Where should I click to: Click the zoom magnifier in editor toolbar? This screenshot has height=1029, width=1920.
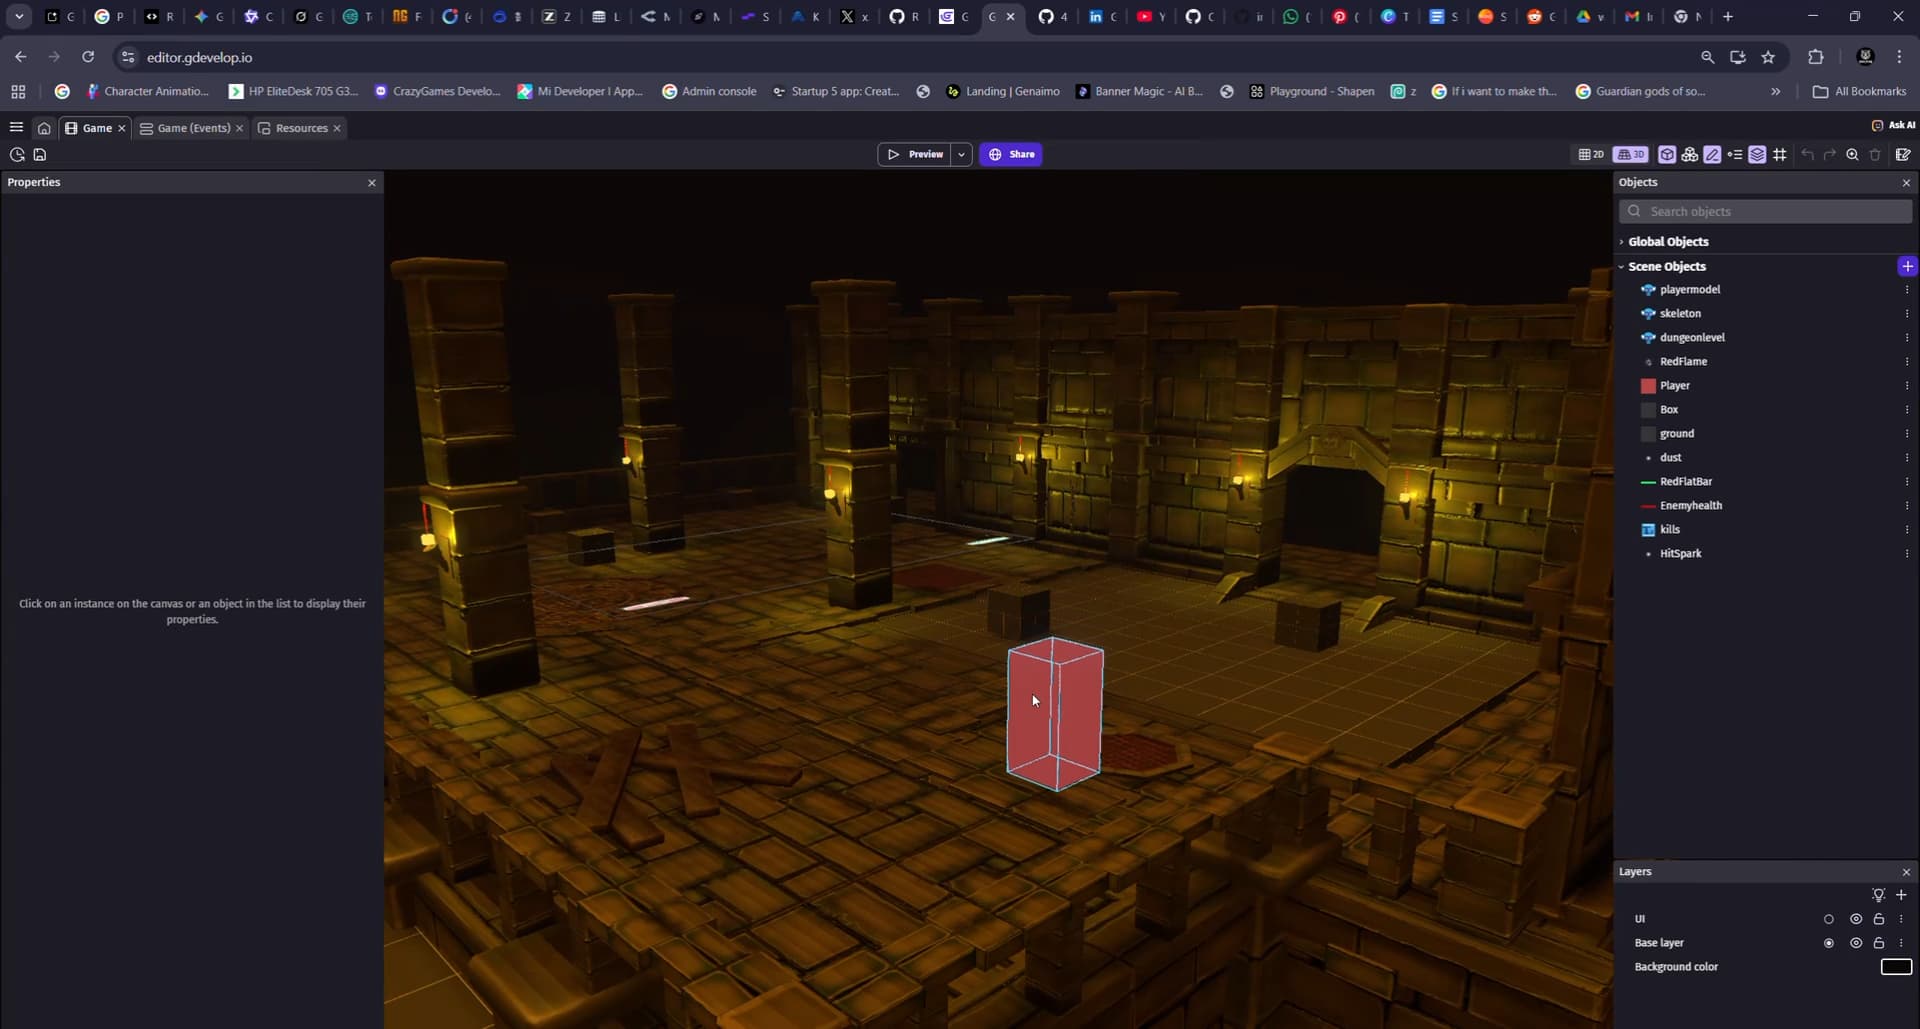tap(1852, 155)
